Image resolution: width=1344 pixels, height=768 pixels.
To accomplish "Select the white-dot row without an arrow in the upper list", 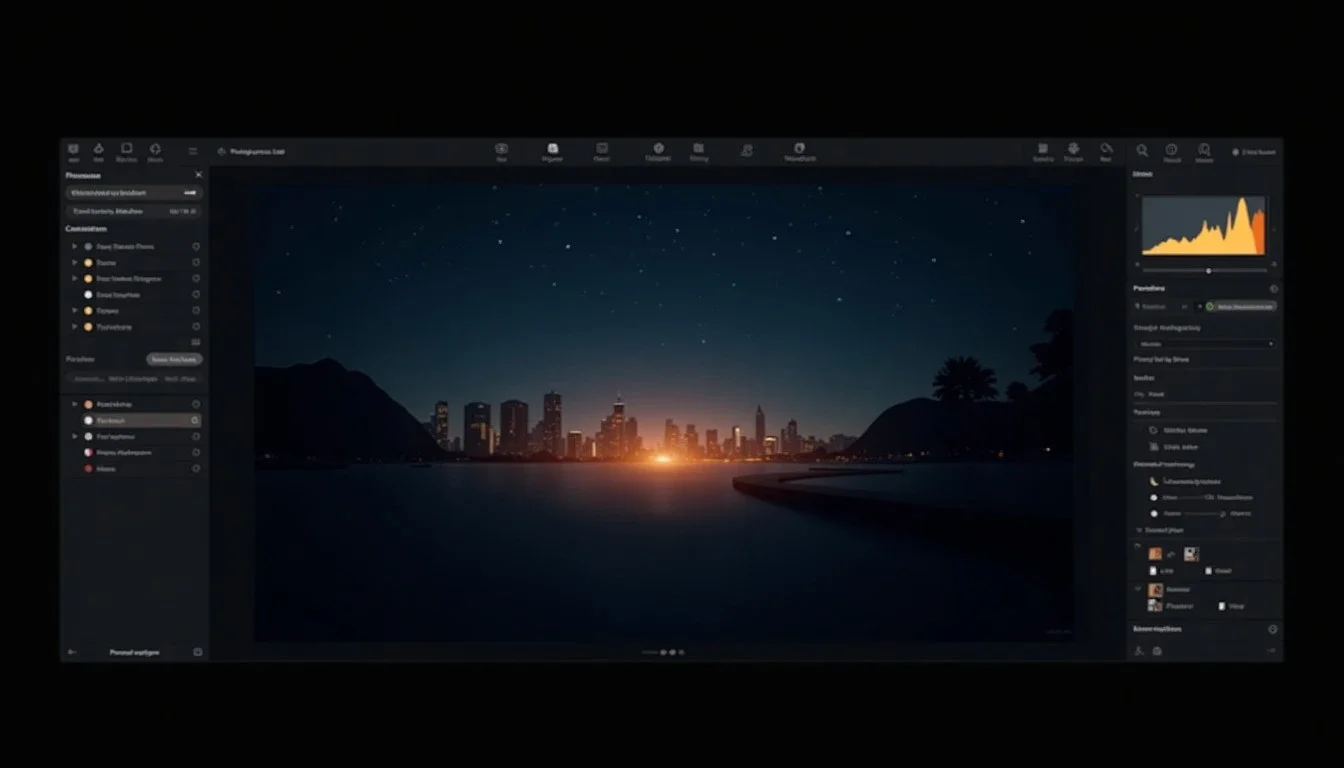I will click(135, 295).
